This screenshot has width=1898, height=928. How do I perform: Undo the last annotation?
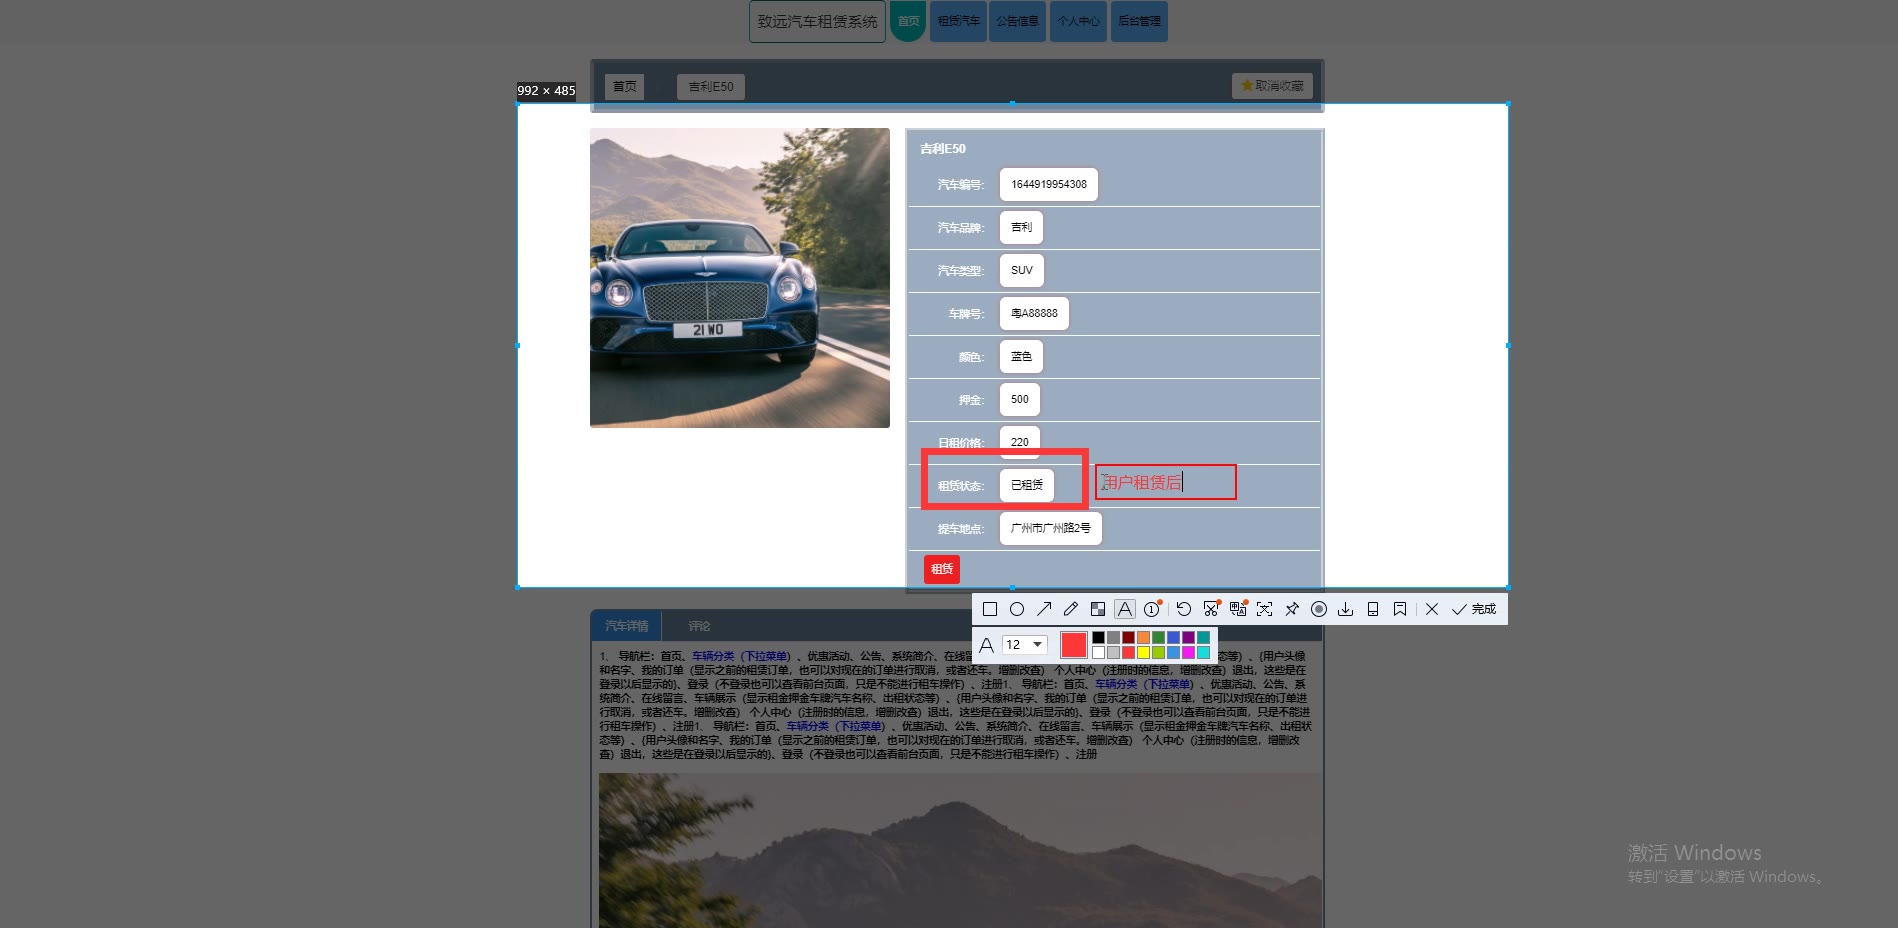tap(1184, 609)
